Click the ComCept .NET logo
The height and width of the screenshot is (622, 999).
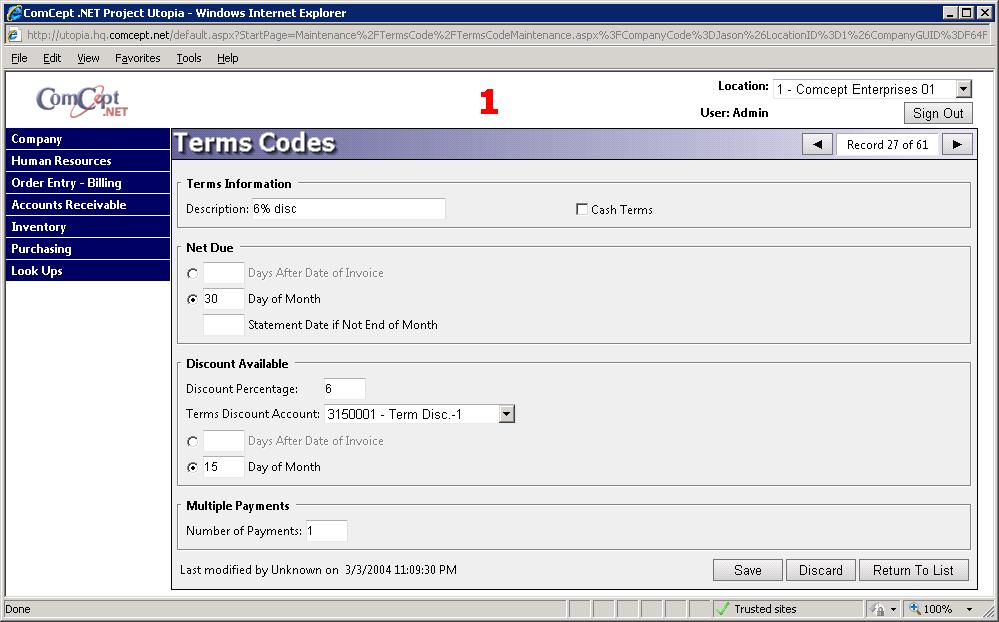(x=82, y=101)
